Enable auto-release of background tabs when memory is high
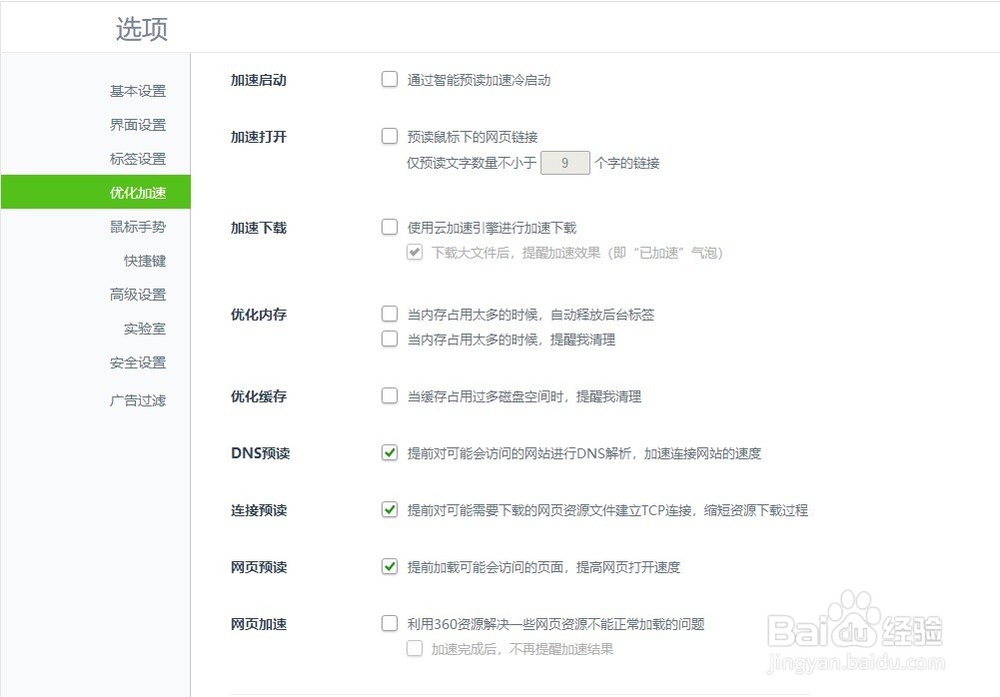Image resolution: width=1000 pixels, height=697 pixels. [389, 313]
